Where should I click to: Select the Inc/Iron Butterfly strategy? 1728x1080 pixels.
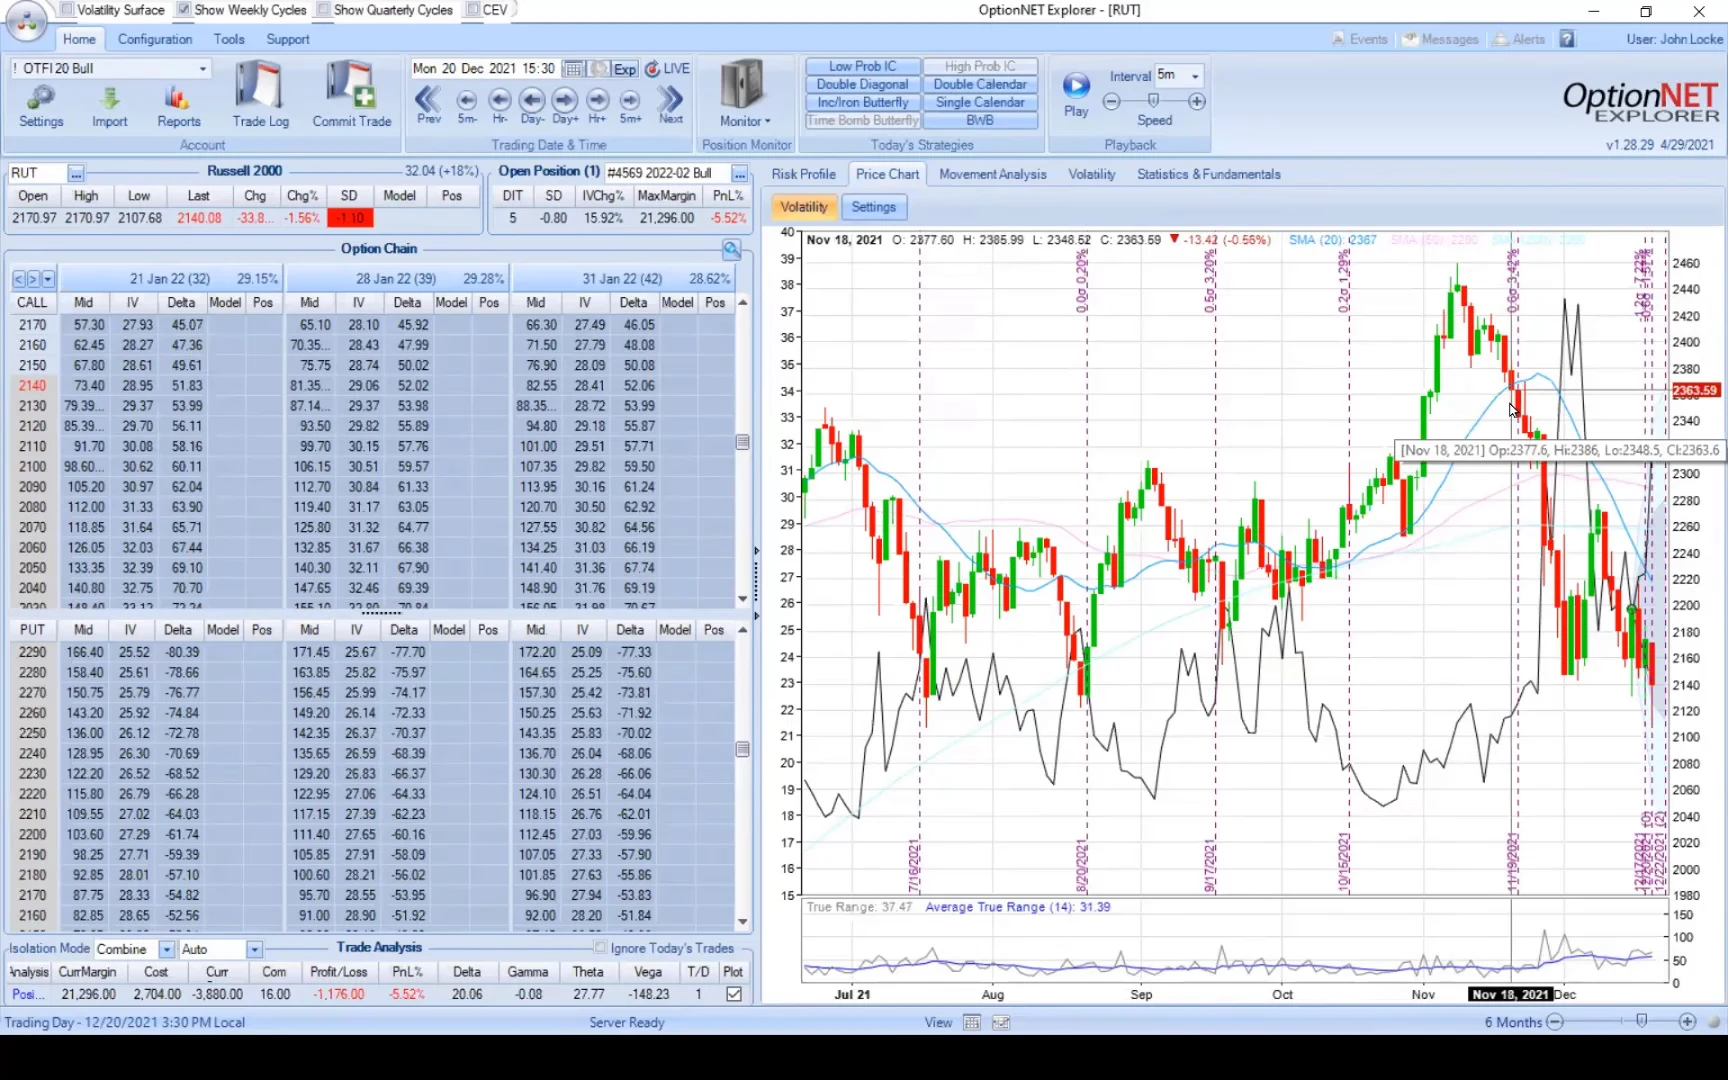tap(862, 102)
